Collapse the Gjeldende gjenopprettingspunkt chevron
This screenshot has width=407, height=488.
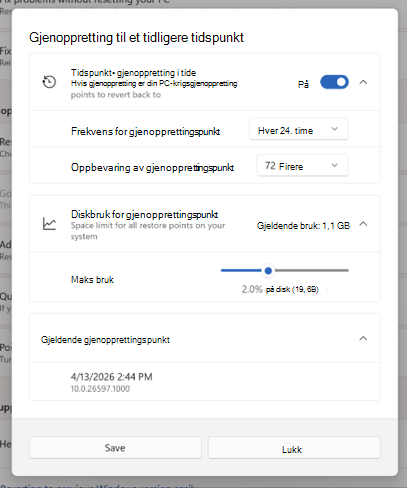coord(363,338)
